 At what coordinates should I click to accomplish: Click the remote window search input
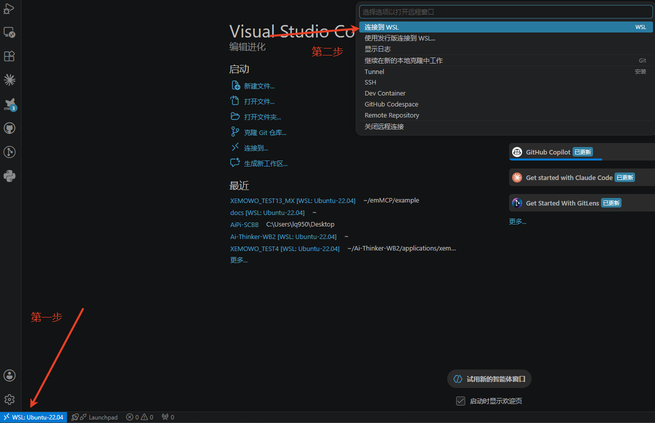[505, 12]
